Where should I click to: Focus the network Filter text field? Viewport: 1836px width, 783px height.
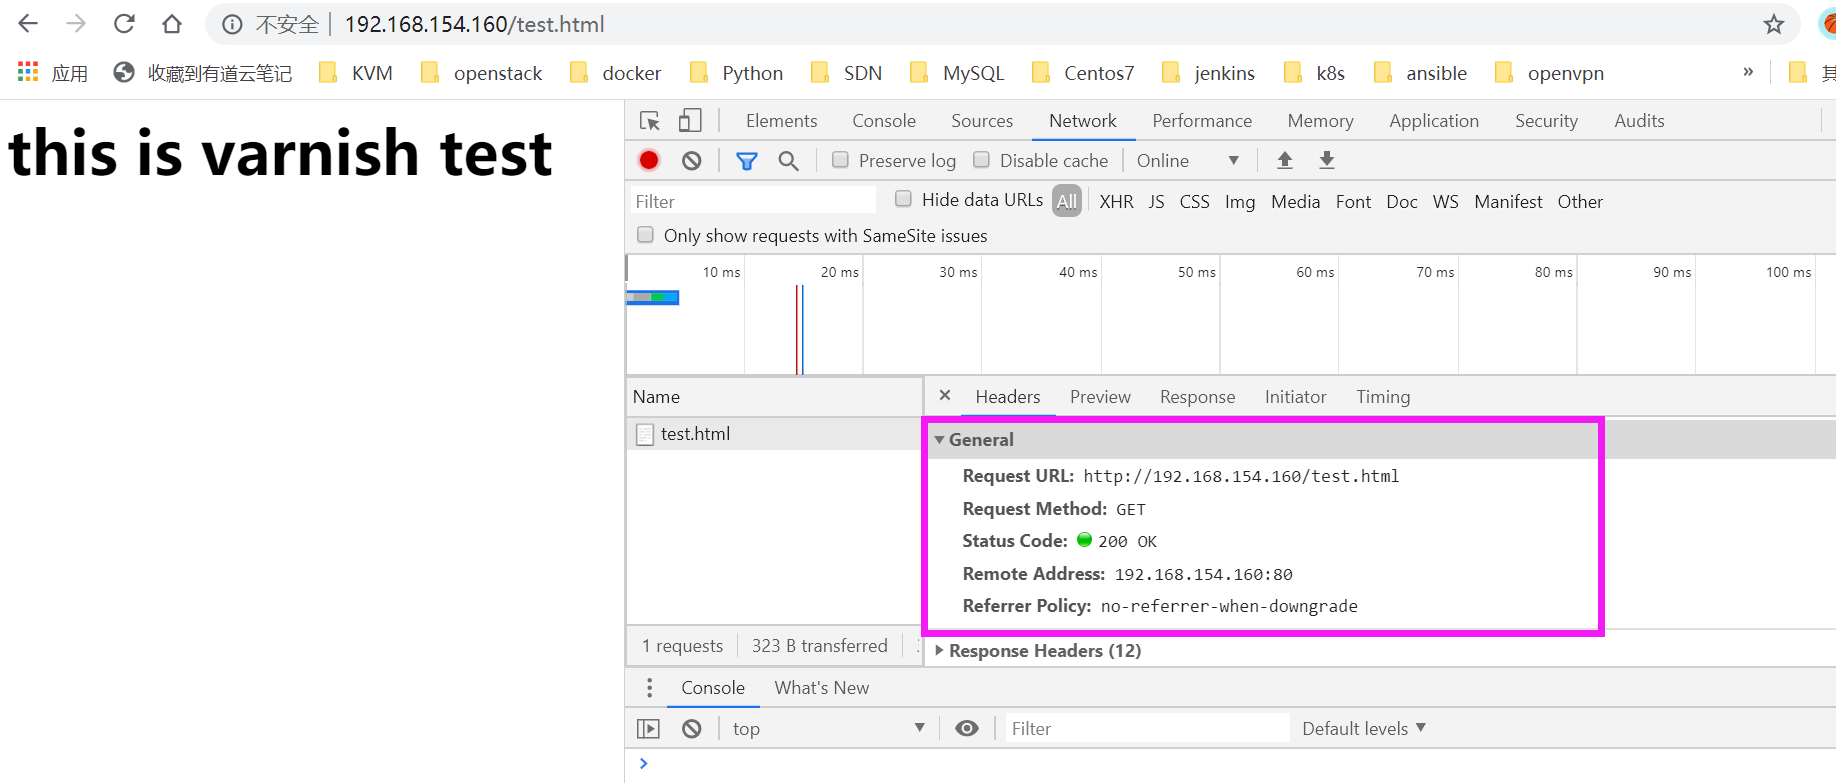(x=753, y=201)
